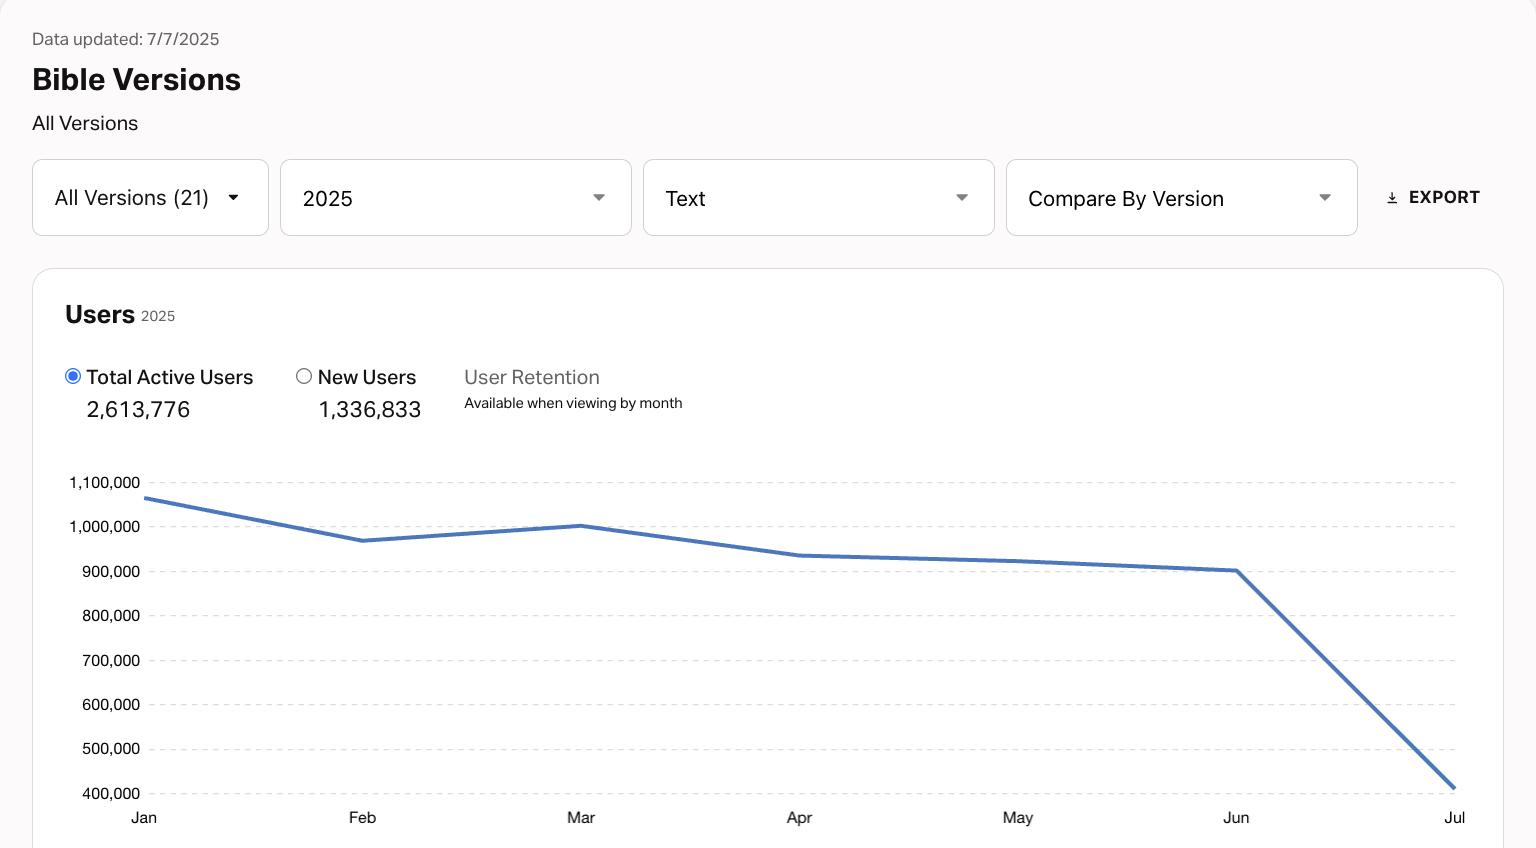The width and height of the screenshot is (1536, 848).
Task: Click the Available when viewing by month note
Action: point(573,403)
